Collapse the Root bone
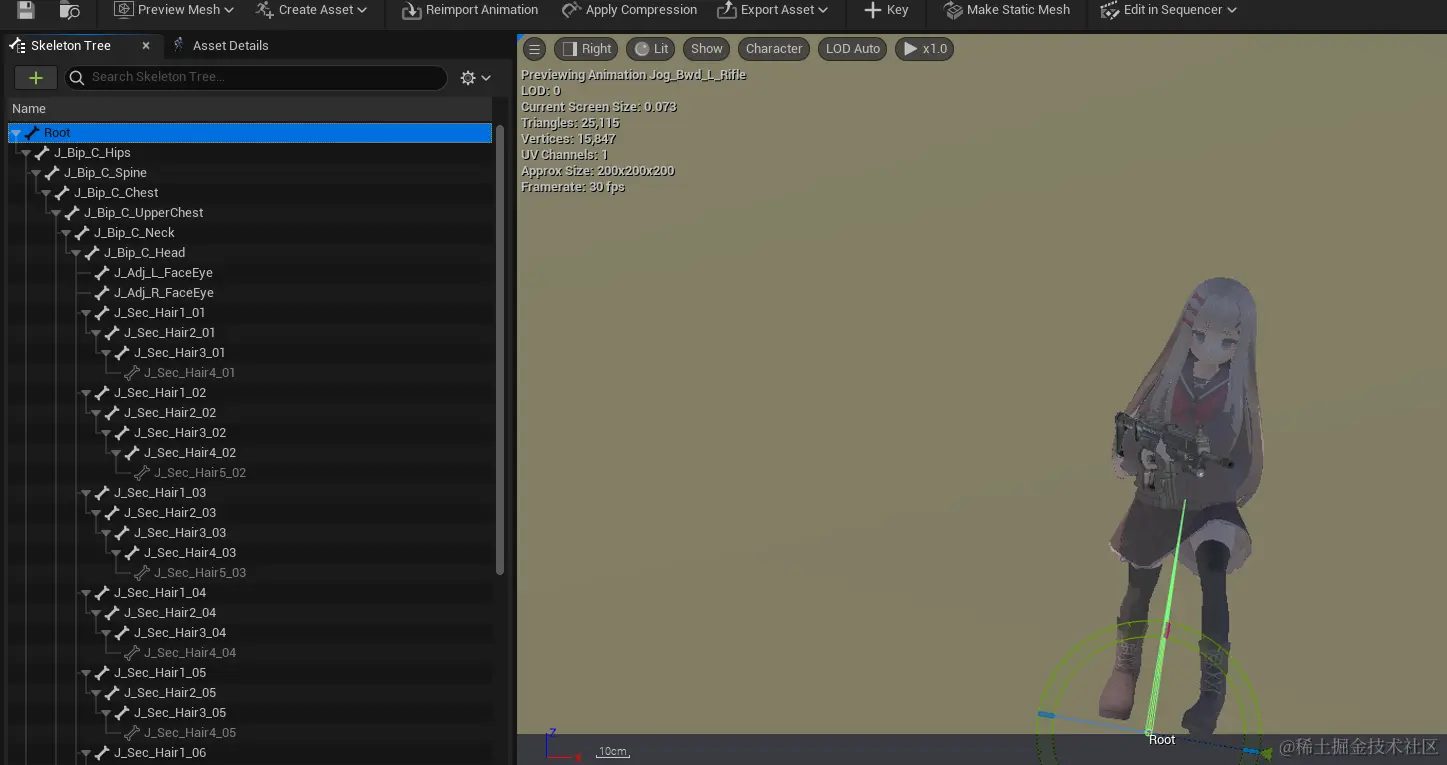 click(x=16, y=133)
